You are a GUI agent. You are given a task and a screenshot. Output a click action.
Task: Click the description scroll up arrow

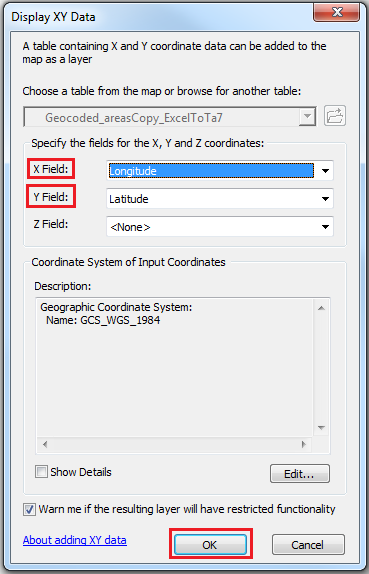[x=321, y=308]
